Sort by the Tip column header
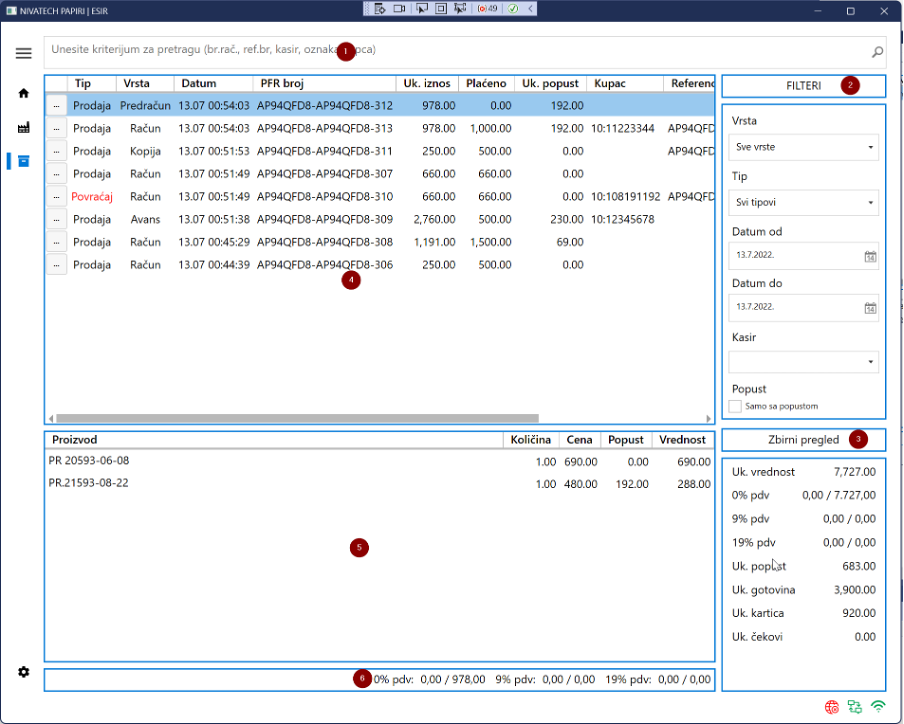 pyautogui.click(x=92, y=84)
